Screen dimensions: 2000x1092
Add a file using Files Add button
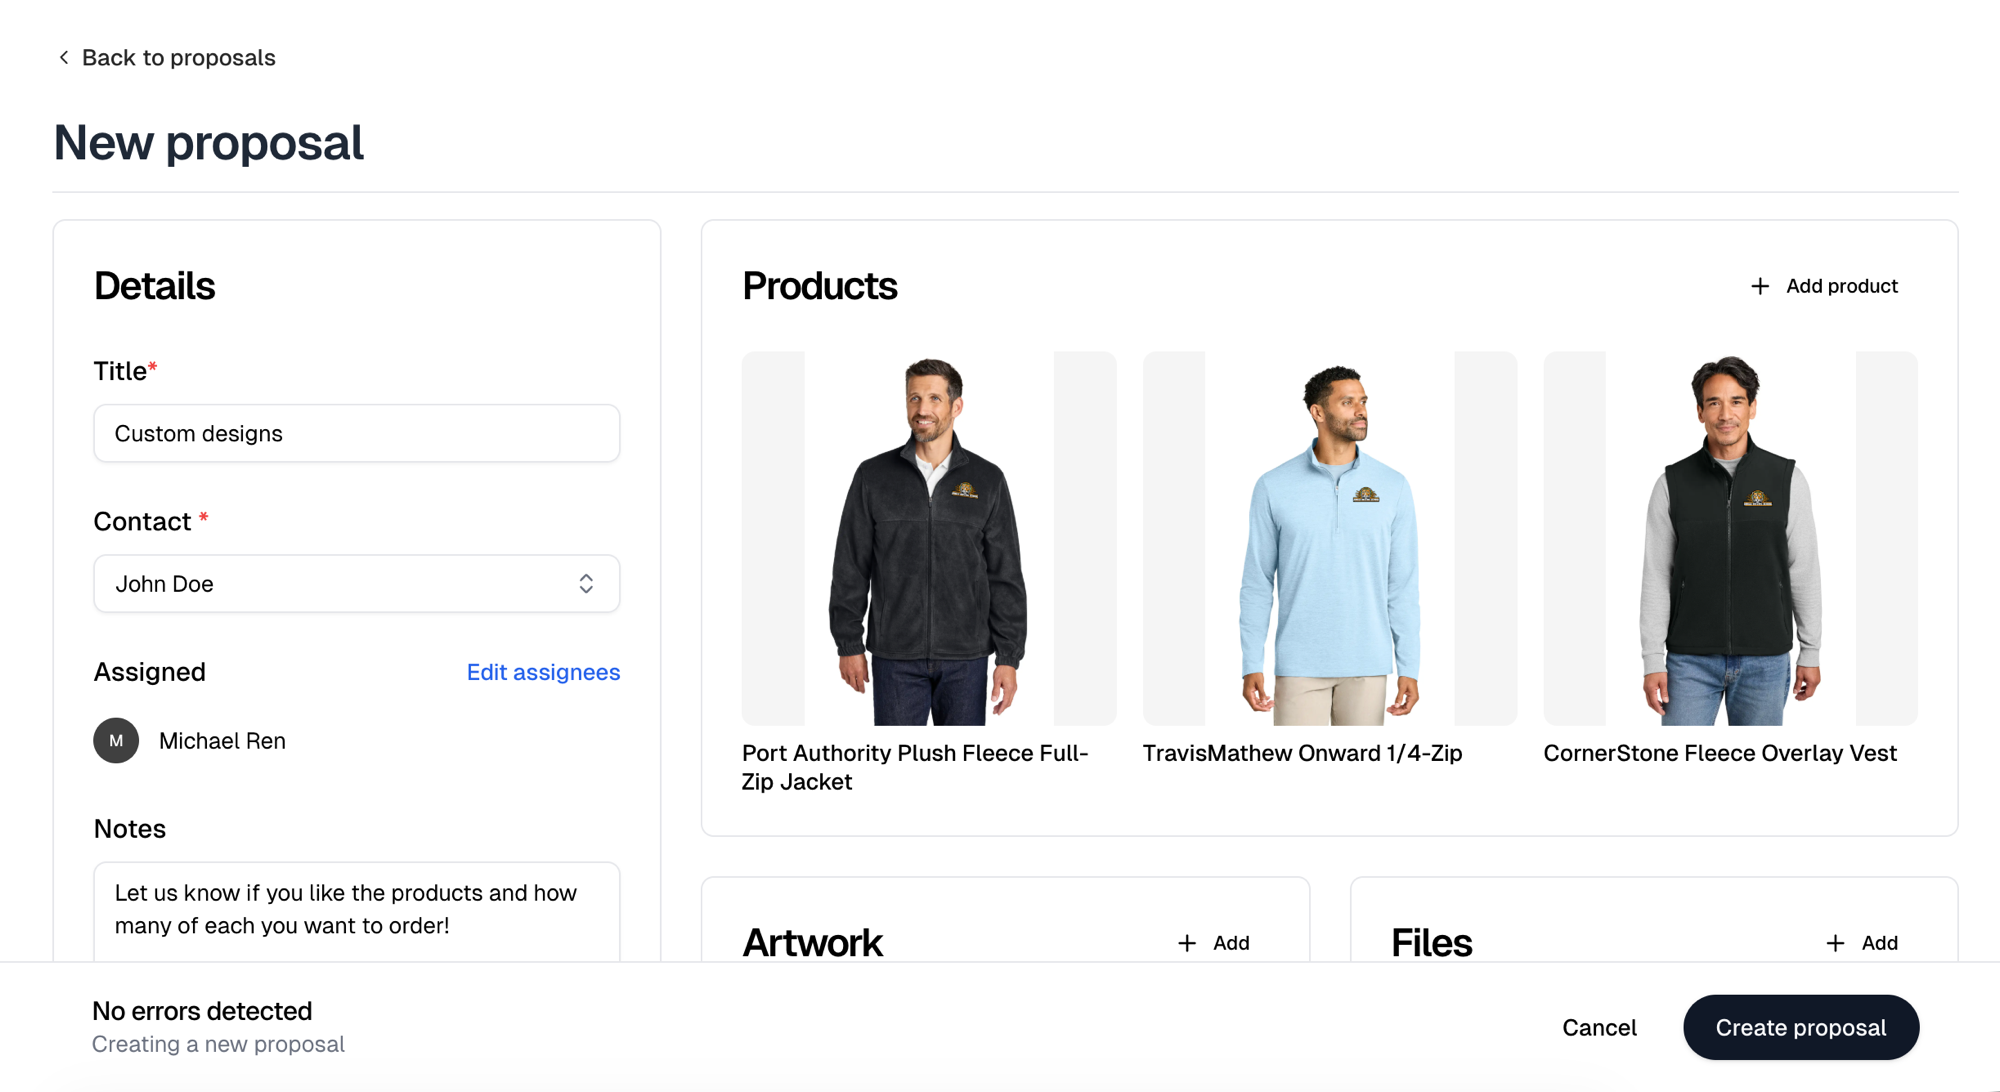click(x=1861, y=943)
